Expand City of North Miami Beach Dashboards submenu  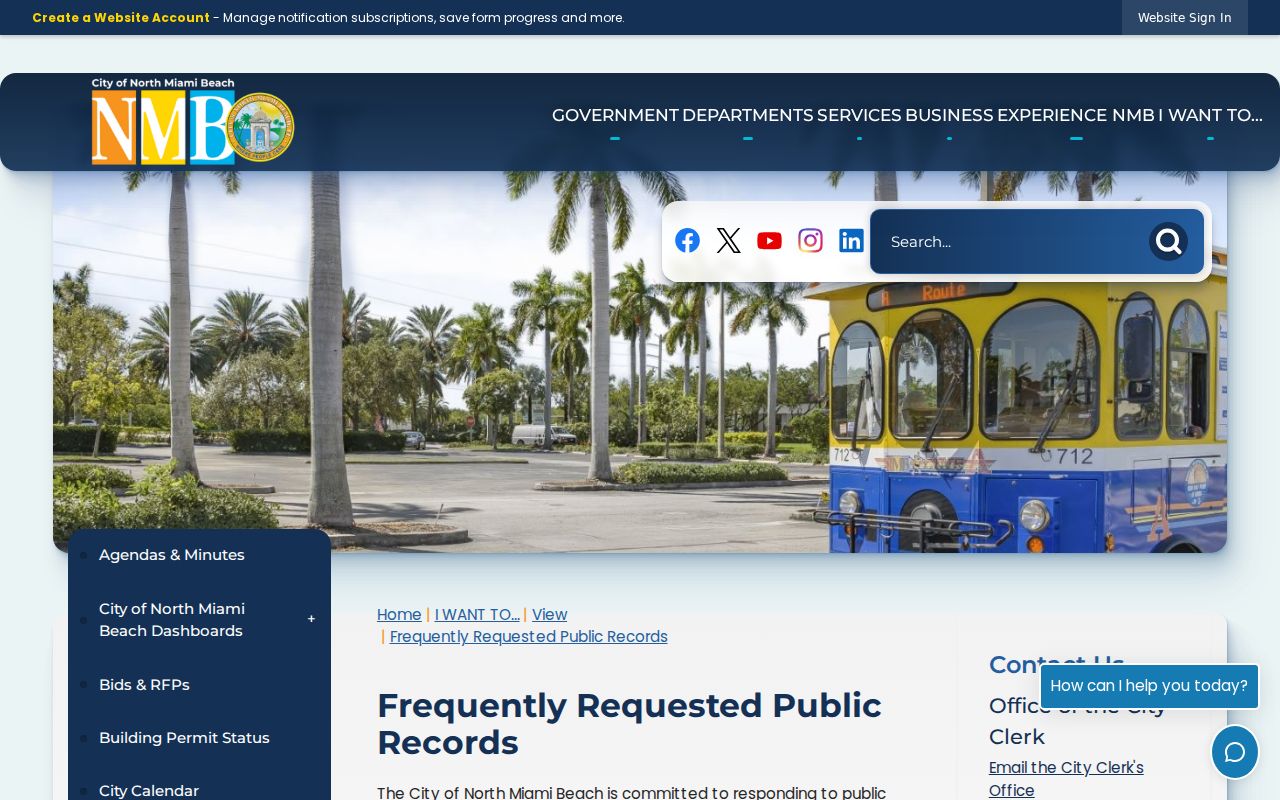pyautogui.click(x=311, y=620)
